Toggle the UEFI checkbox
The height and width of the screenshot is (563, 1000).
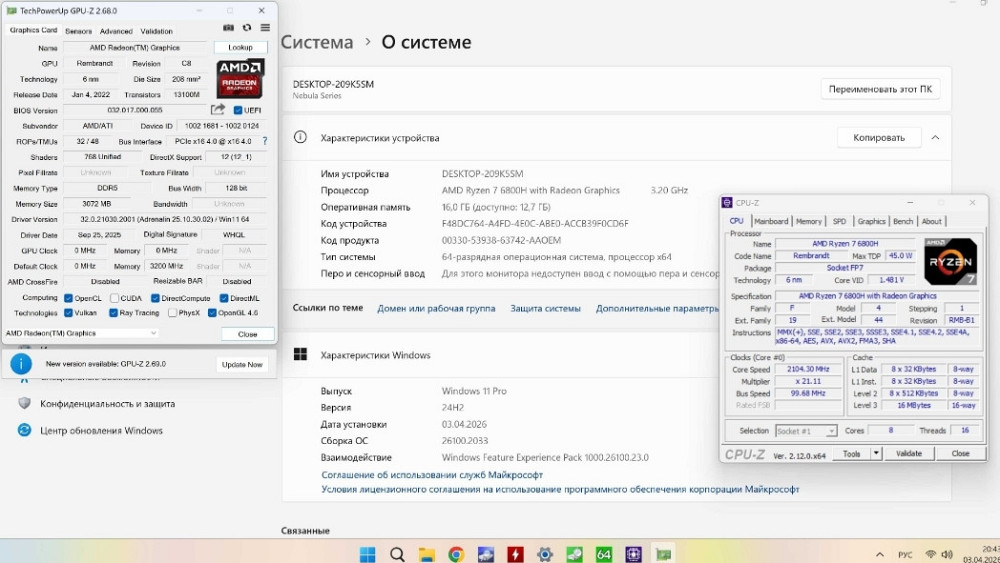[238, 110]
